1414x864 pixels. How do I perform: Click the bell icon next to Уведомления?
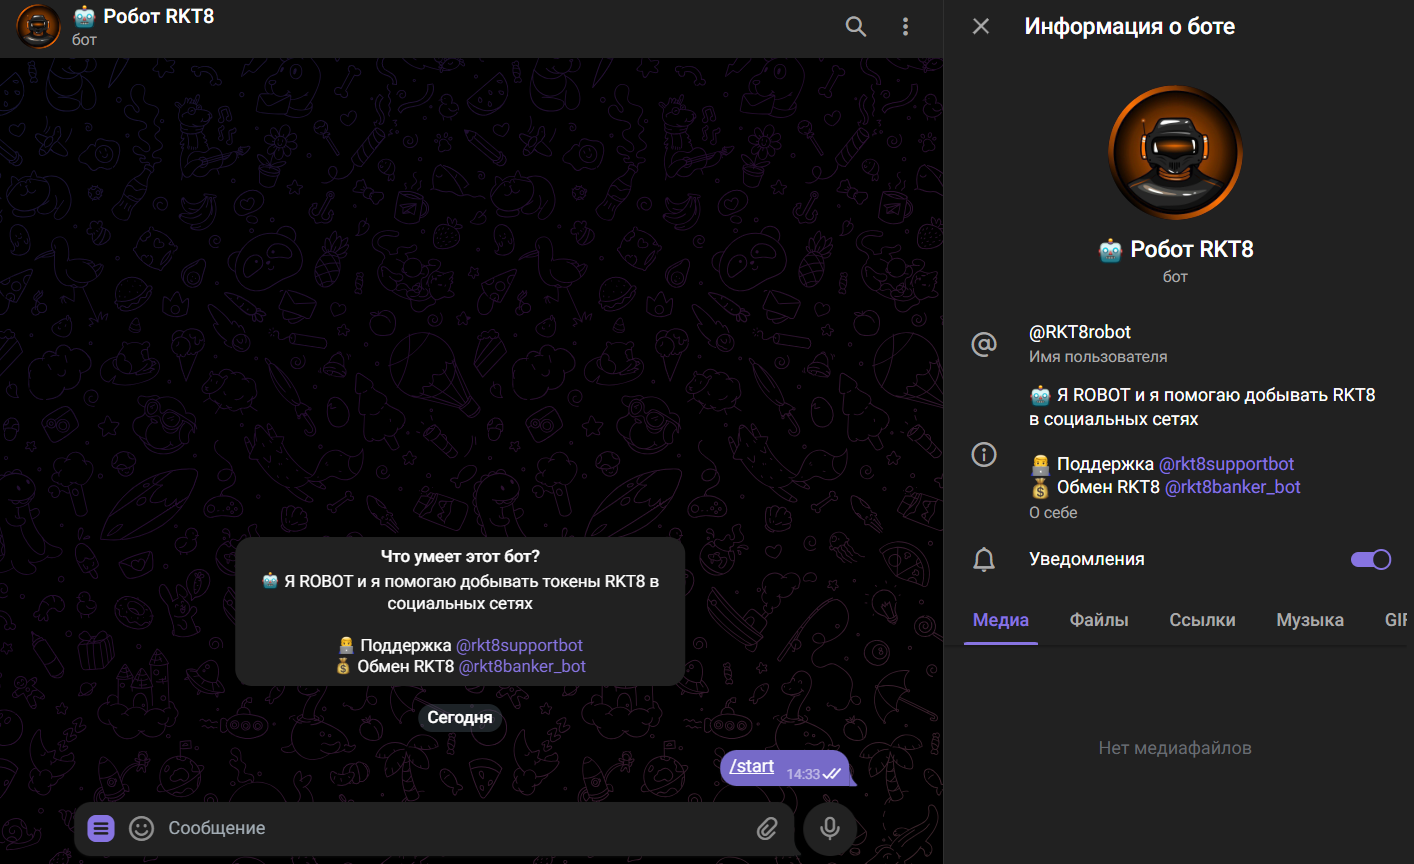(x=984, y=559)
